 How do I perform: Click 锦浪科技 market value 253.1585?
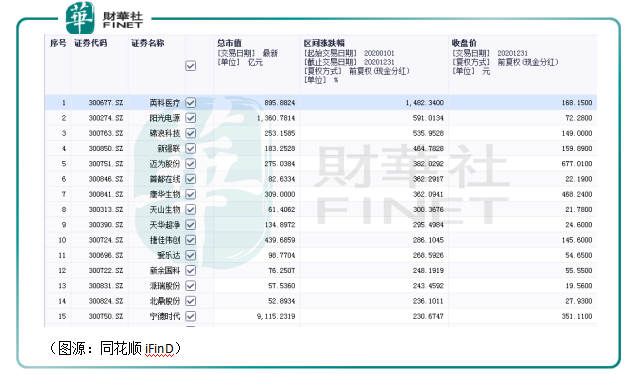coord(280,133)
